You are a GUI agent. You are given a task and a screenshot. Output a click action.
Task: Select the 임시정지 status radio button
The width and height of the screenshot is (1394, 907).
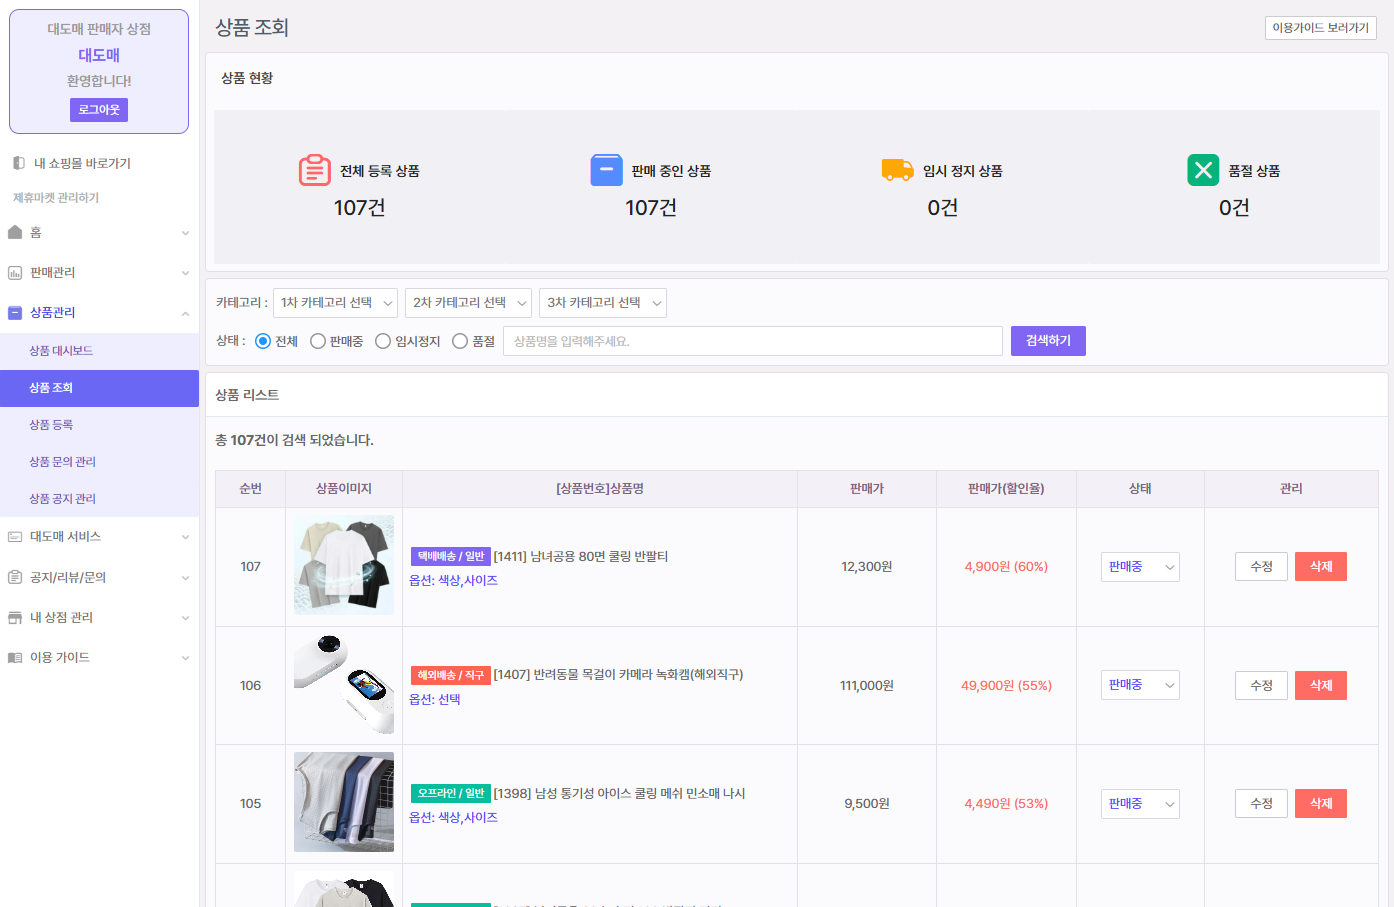[383, 341]
